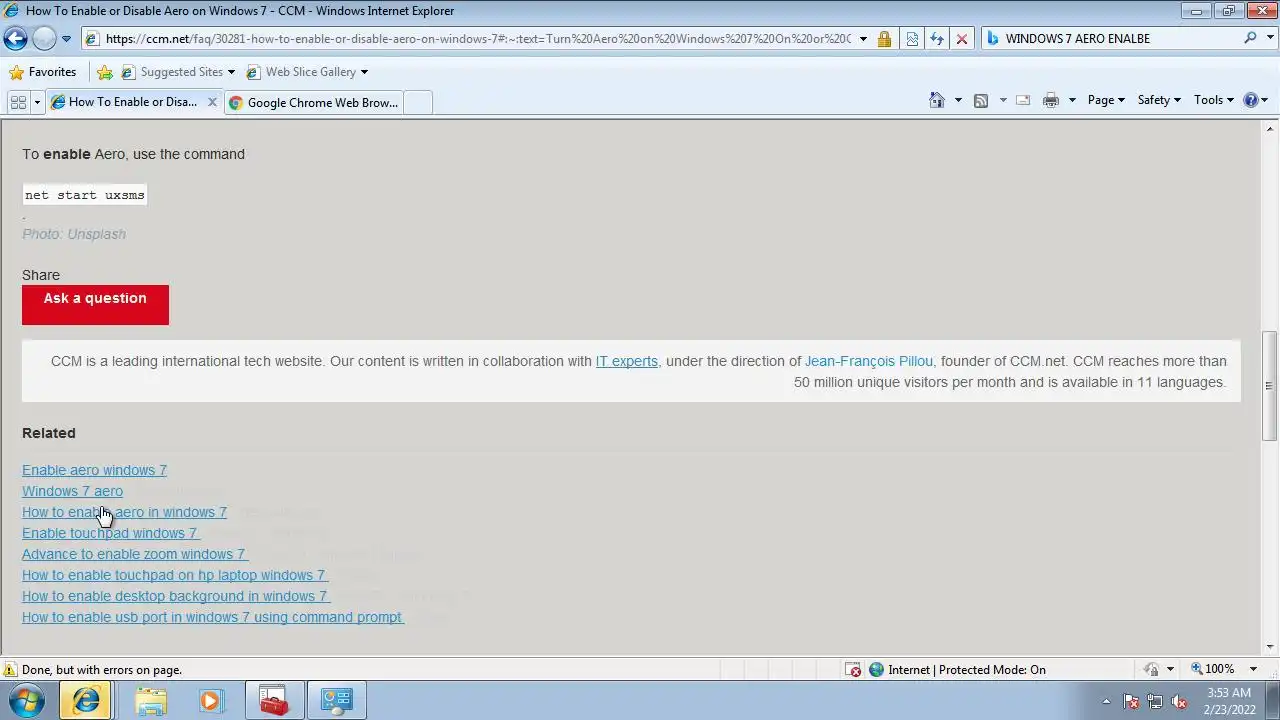
Task: Open How to enable touchpad on hp laptop
Action: click(174, 575)
